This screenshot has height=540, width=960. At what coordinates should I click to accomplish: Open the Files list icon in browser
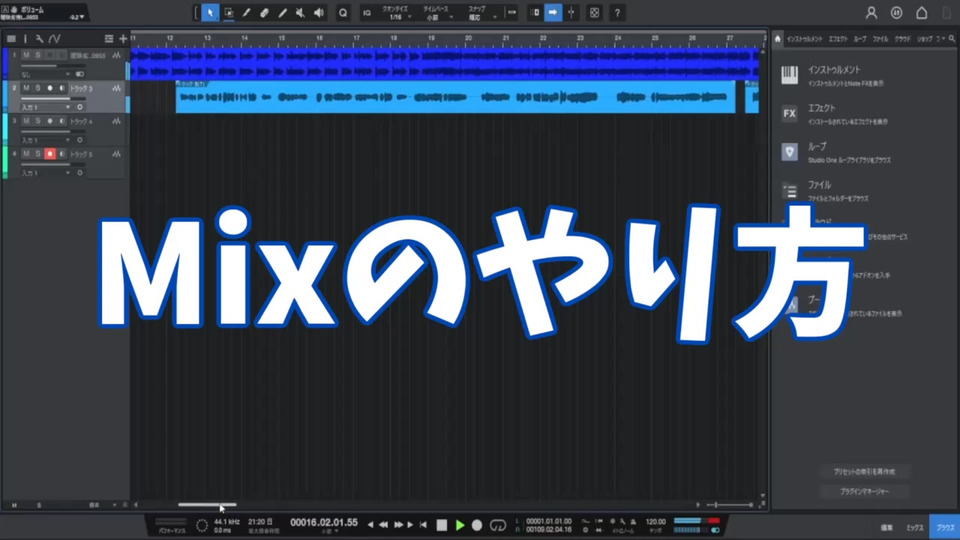[790, 191]
